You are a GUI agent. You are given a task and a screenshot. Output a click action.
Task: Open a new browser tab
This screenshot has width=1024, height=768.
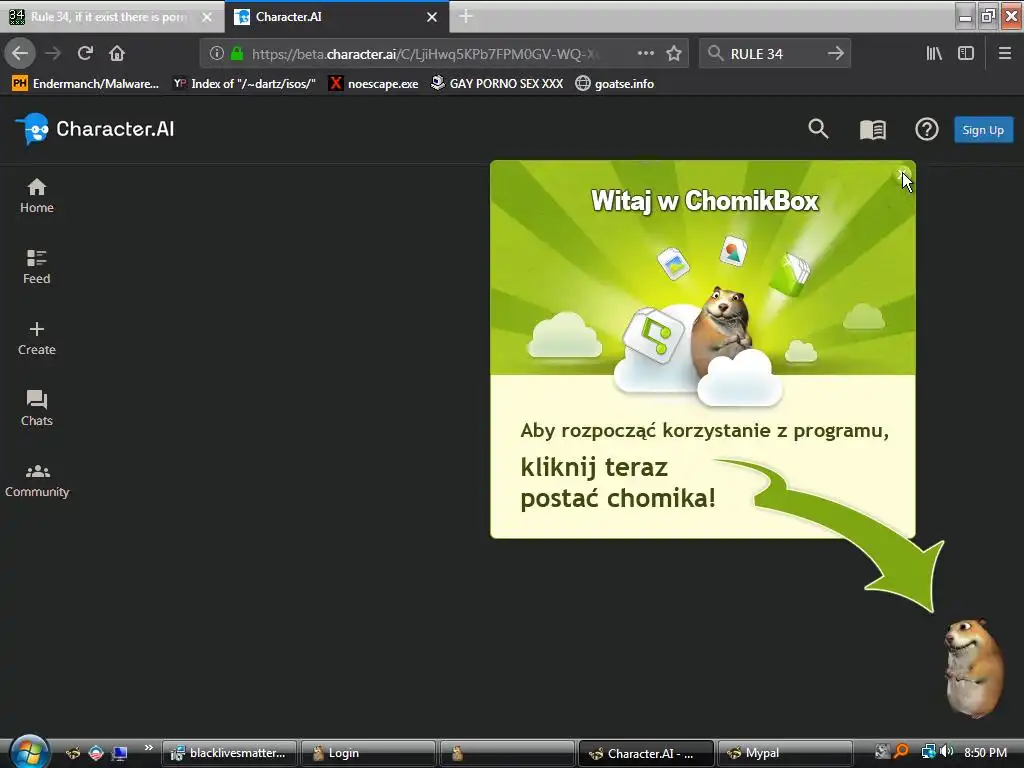[466, 16]
